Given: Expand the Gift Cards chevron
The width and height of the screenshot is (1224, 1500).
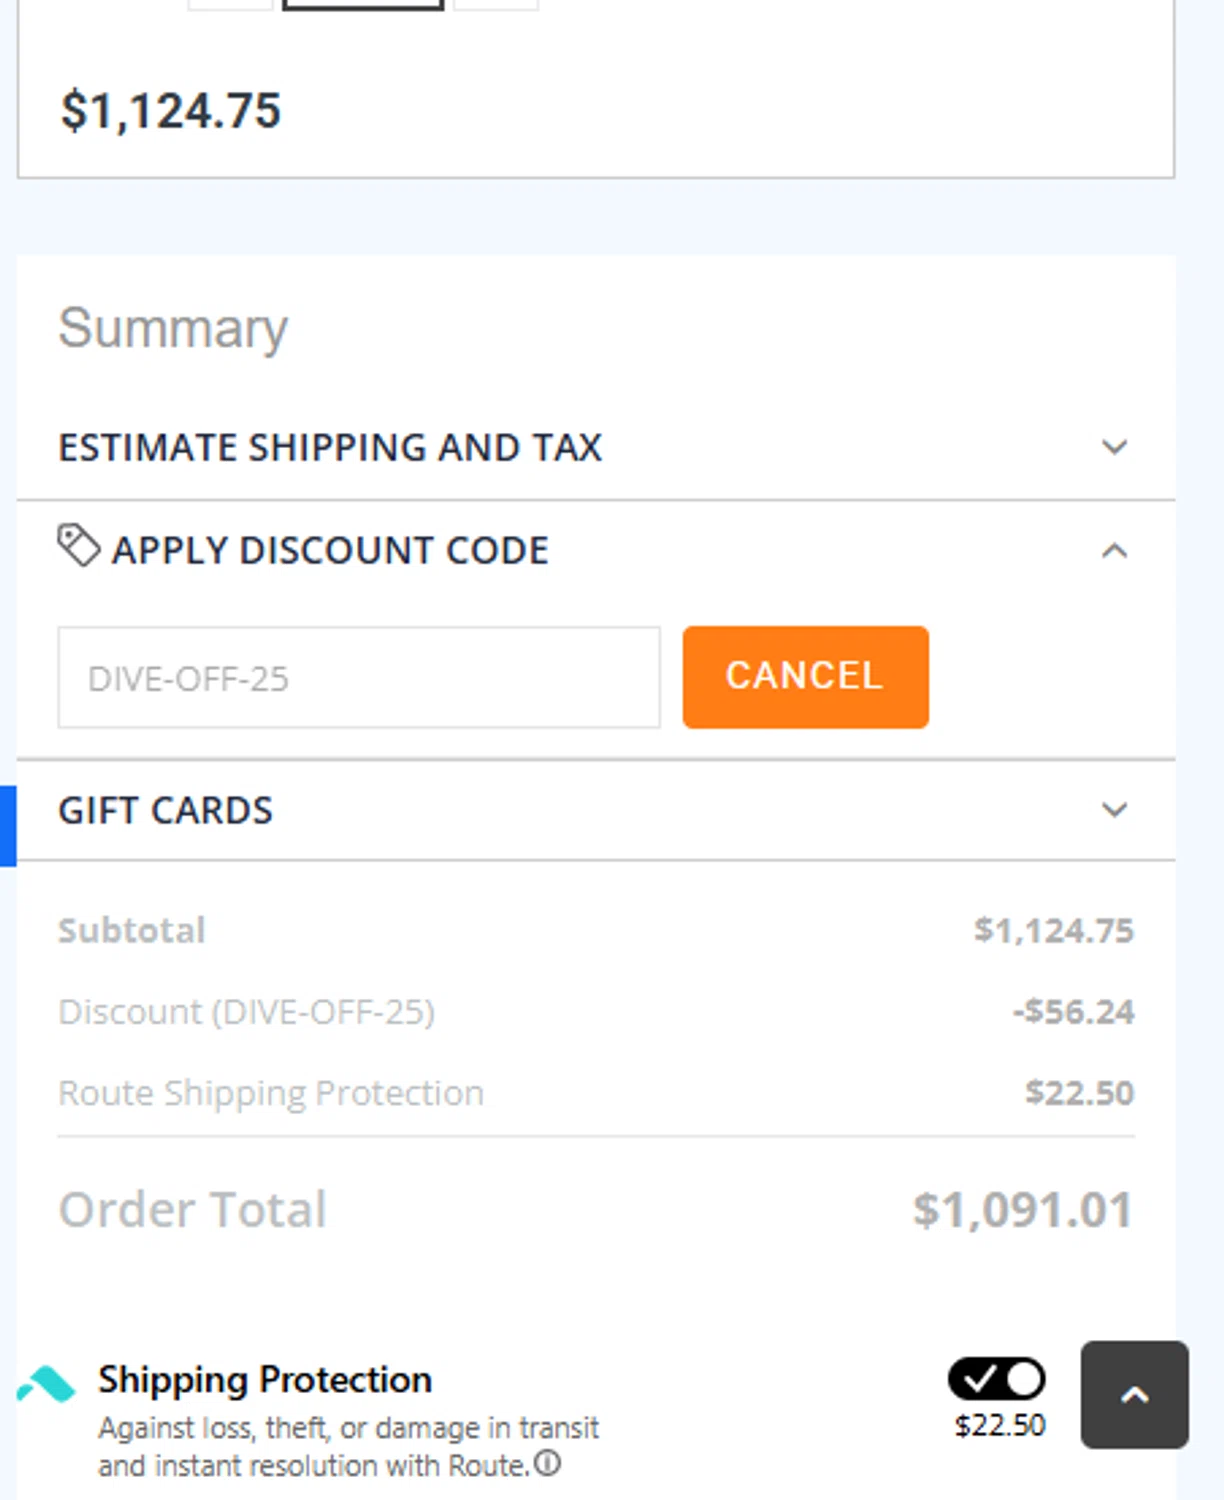Looking at the screenshot, I should pyautogui.click(x=1114, y=809).
